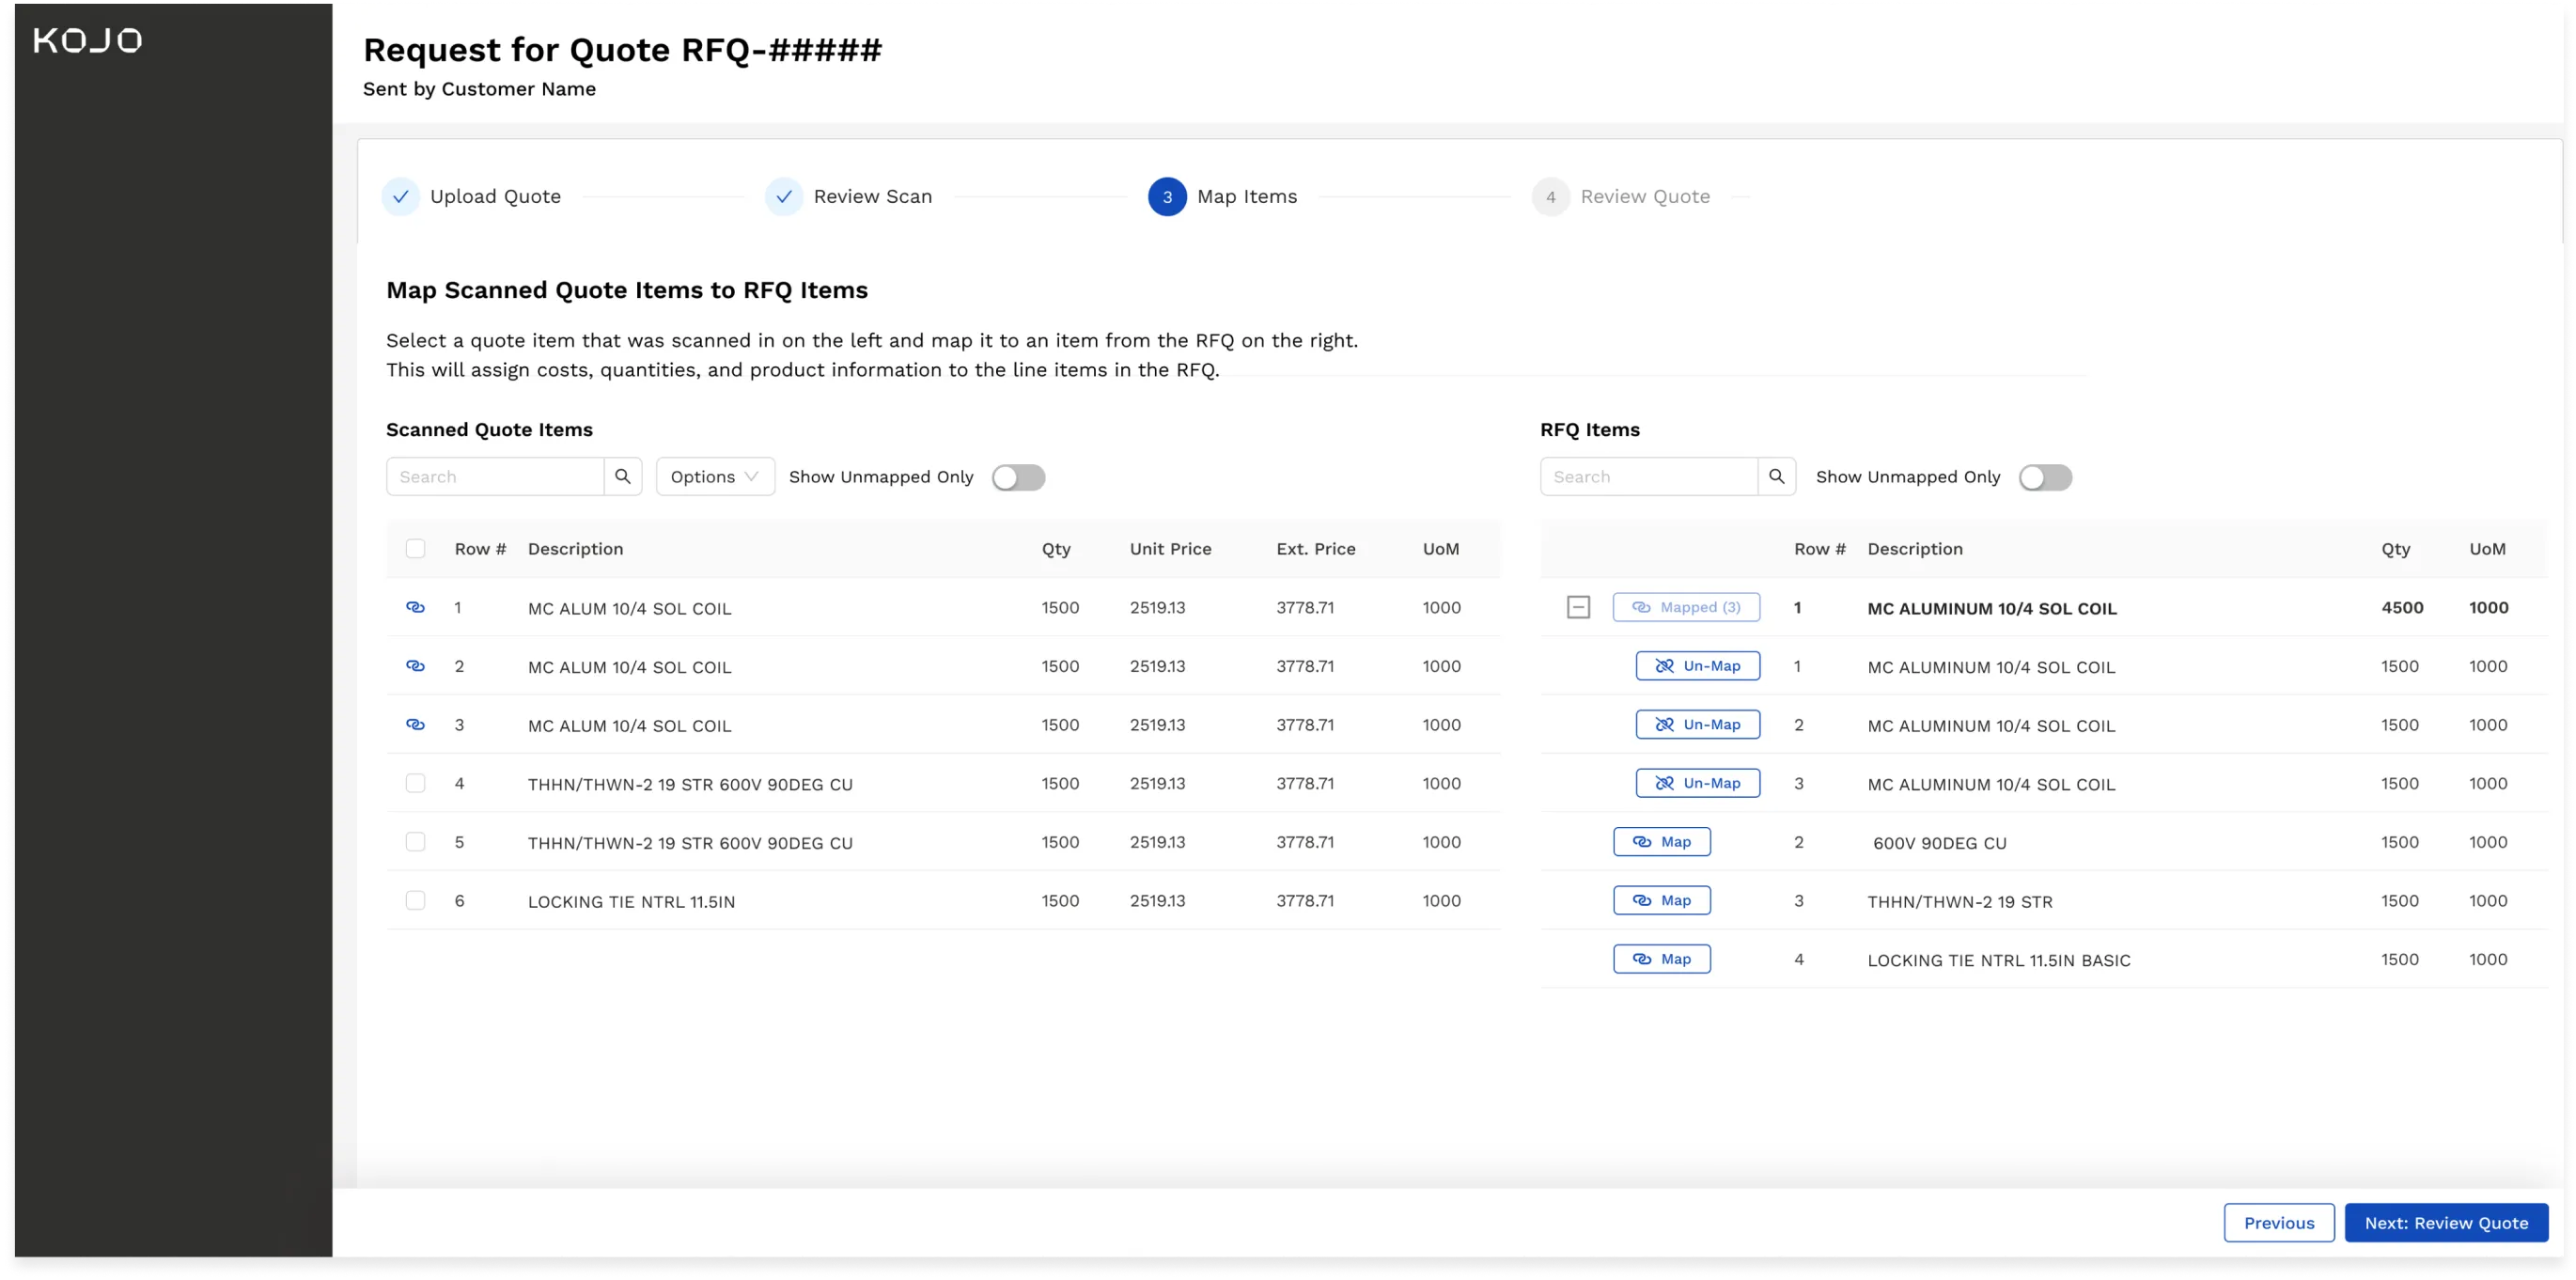Click Qty header in Scanned Quote Items table
Image resolution: width=2576 pixels, height=1280 pixels.
(x=1055, y=549)
